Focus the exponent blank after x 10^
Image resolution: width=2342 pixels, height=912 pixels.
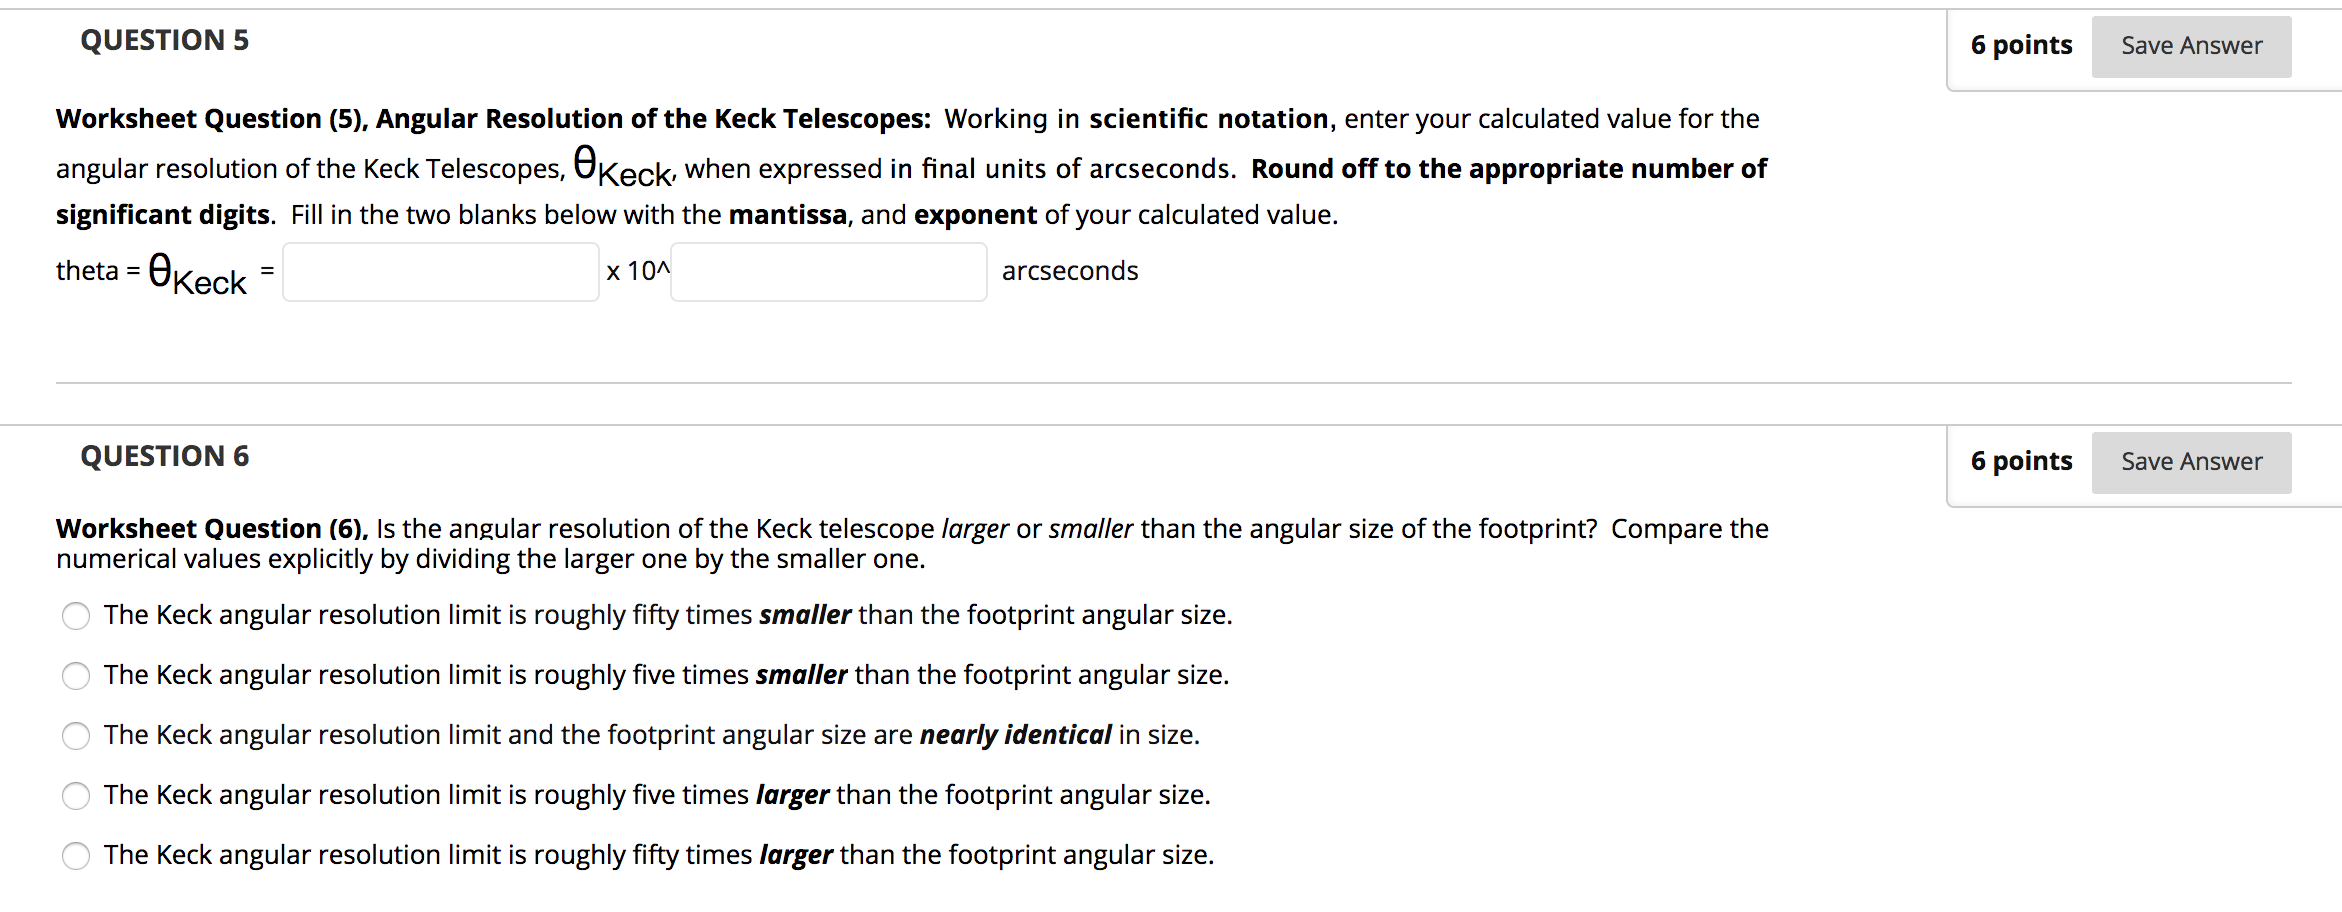tap(829, 272)
